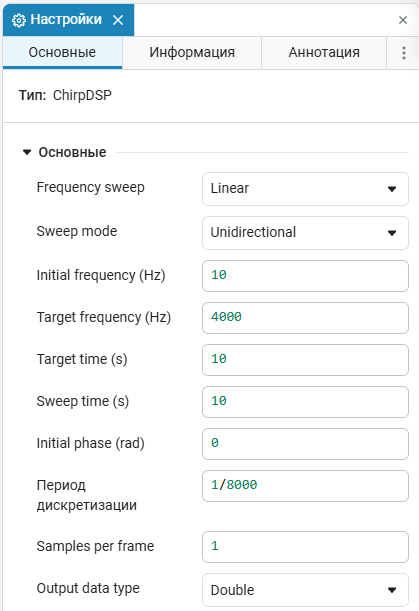Open the three-dot more tabs menu

pos(404,53)
